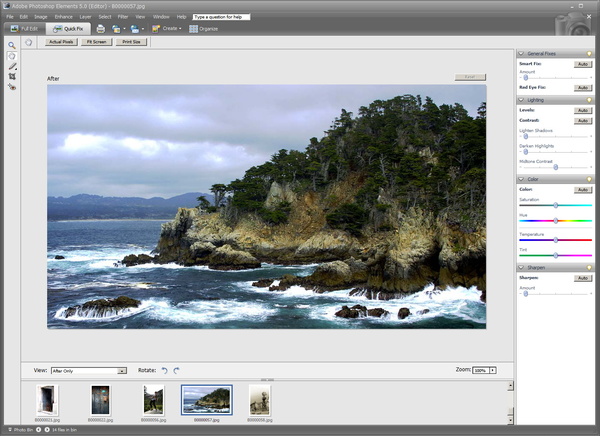The height and width of the screenshot is (436, 600).
Task: Click the Photo Browser globe icon
Action: click(x=116, y=29)
